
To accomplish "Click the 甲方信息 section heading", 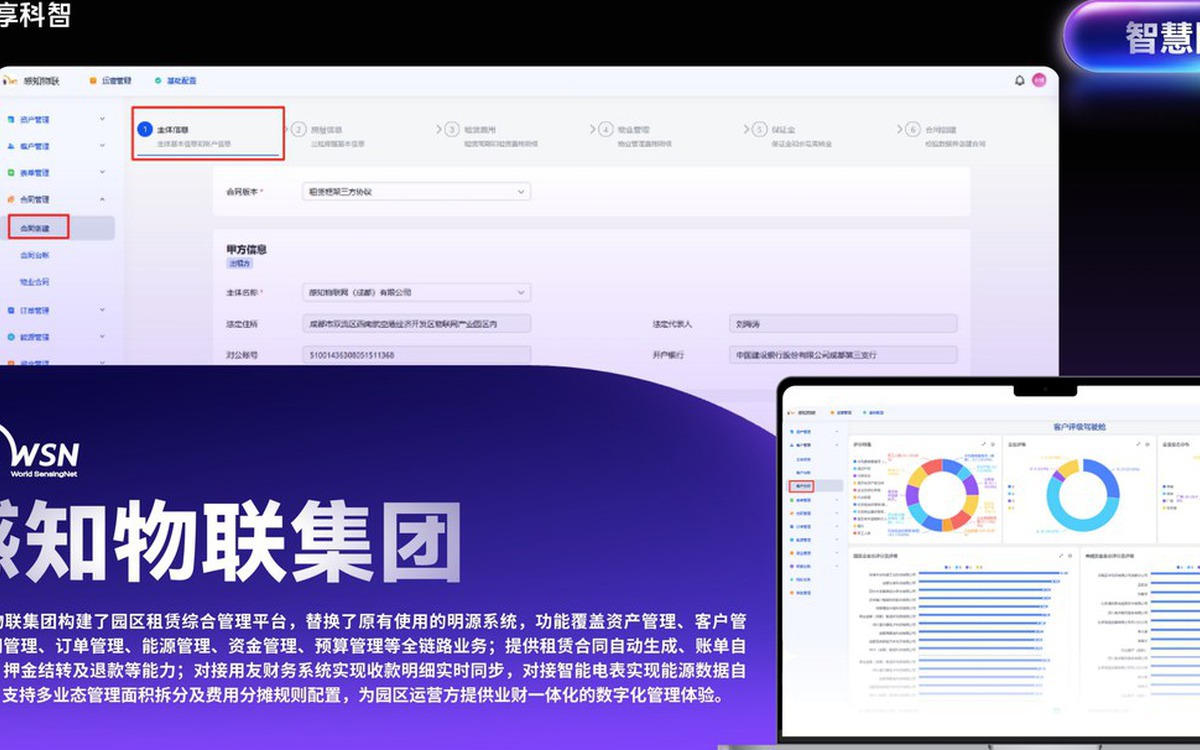I will (247, 249).
